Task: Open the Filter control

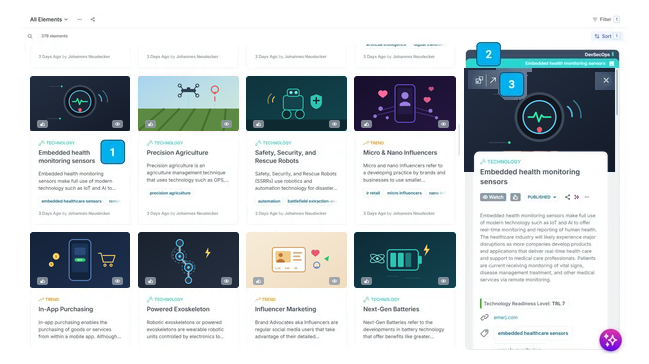Action: (606, 19)
